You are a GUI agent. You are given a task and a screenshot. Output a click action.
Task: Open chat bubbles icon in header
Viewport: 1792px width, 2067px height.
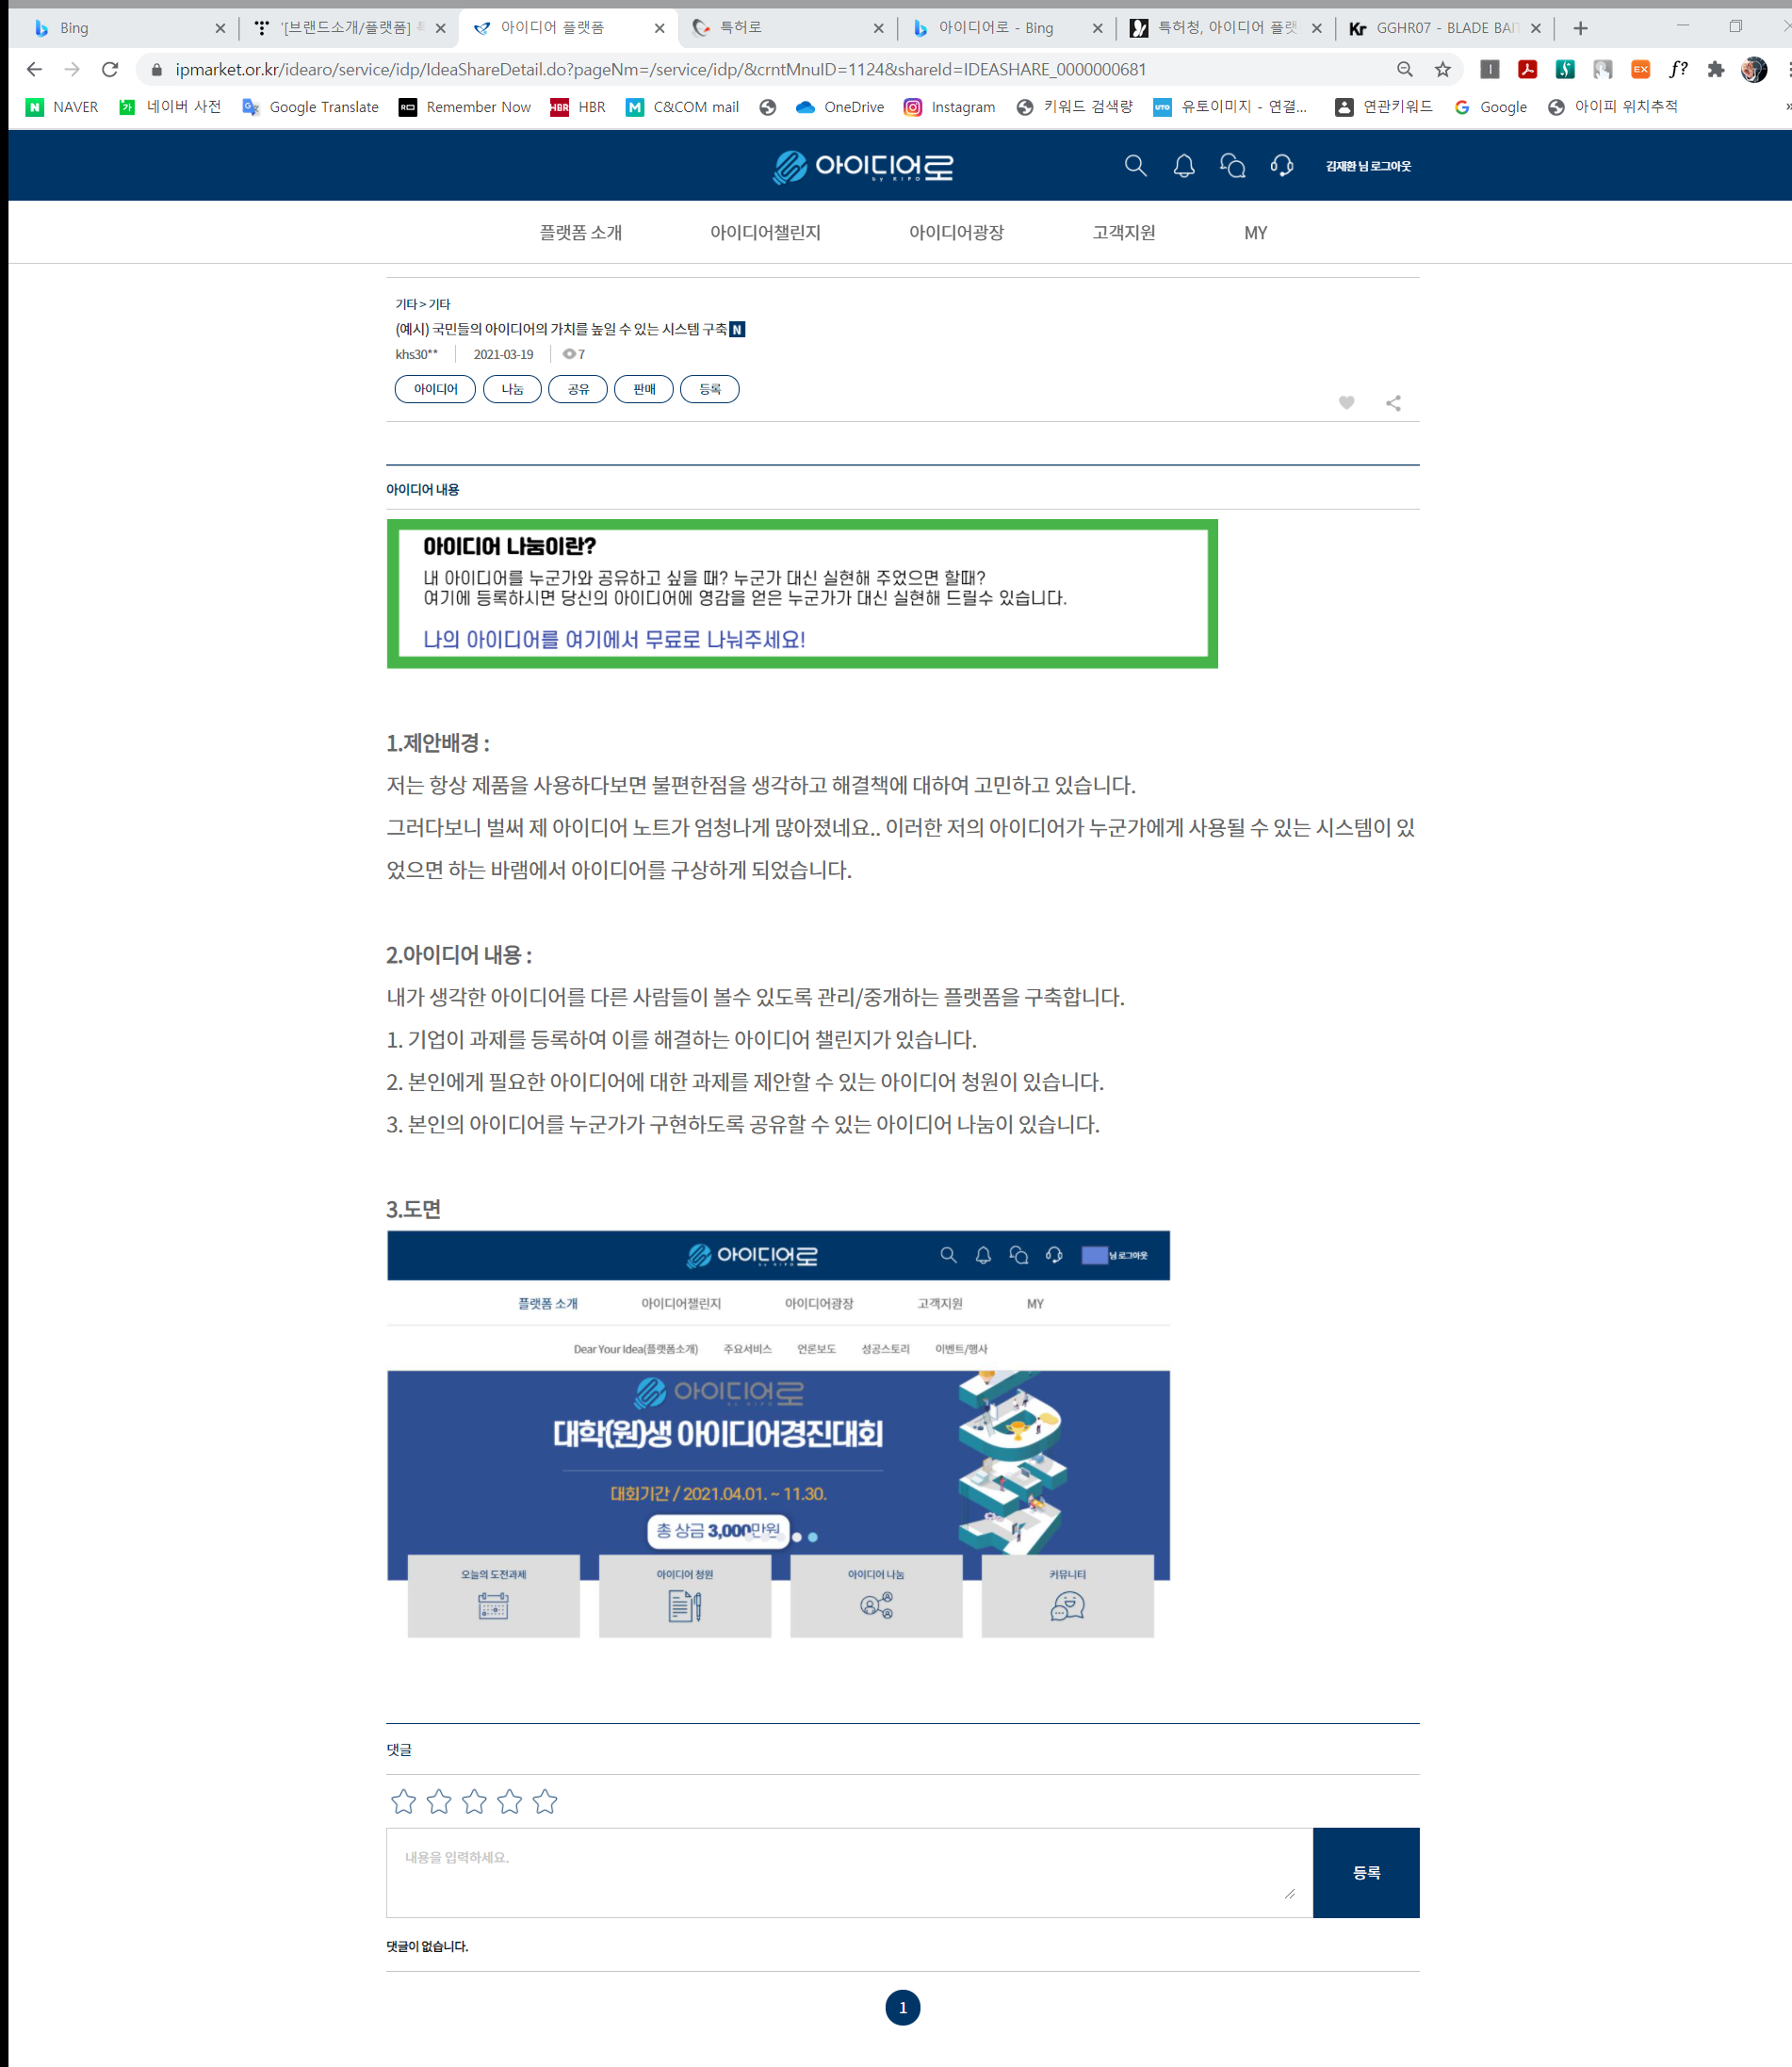pyautogui.click(x=1233, y=165)
